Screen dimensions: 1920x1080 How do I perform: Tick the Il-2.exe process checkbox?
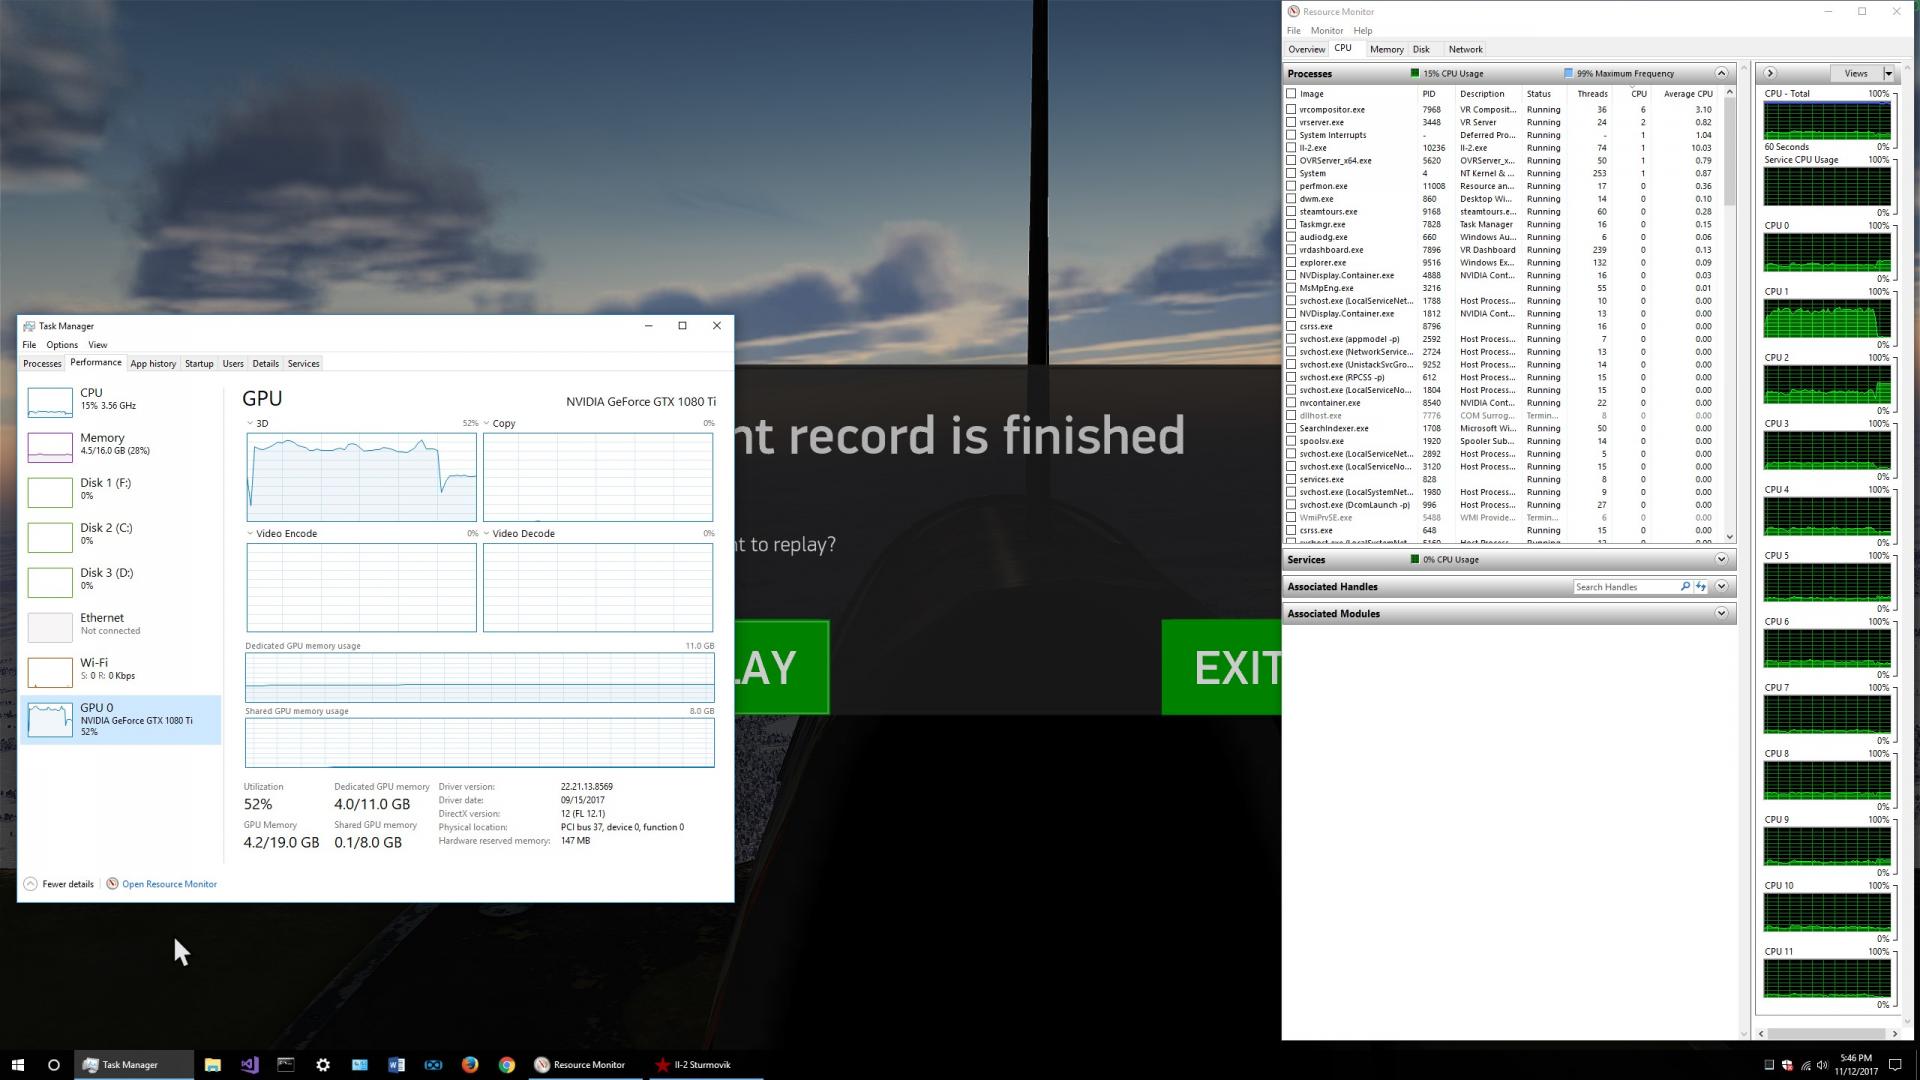coord(1291,148)
